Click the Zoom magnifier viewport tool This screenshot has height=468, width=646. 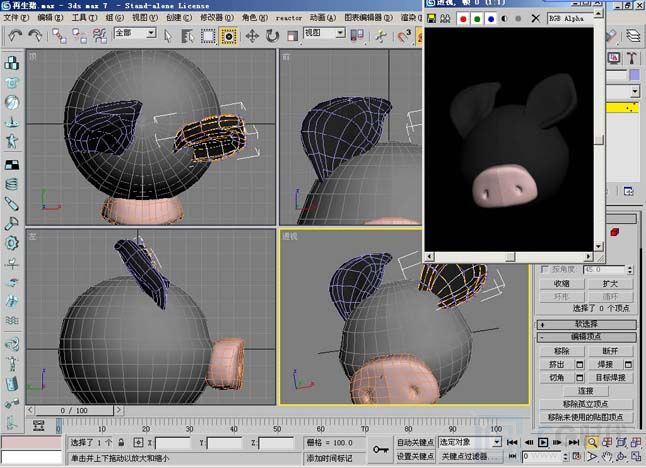coord(592,442)
